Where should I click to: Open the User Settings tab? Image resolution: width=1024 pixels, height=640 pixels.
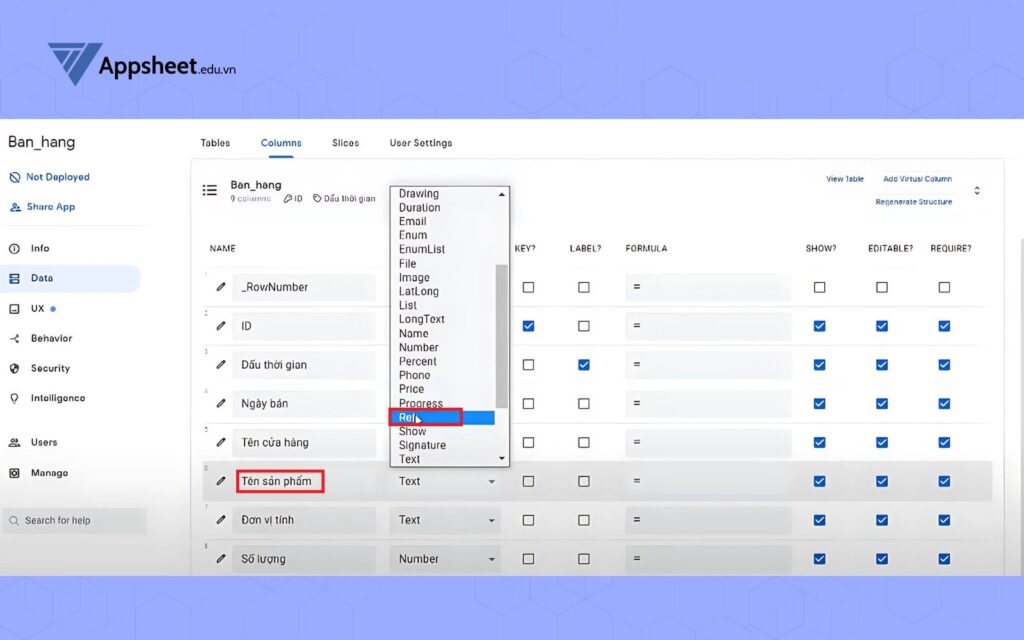[x=420, y=143]
